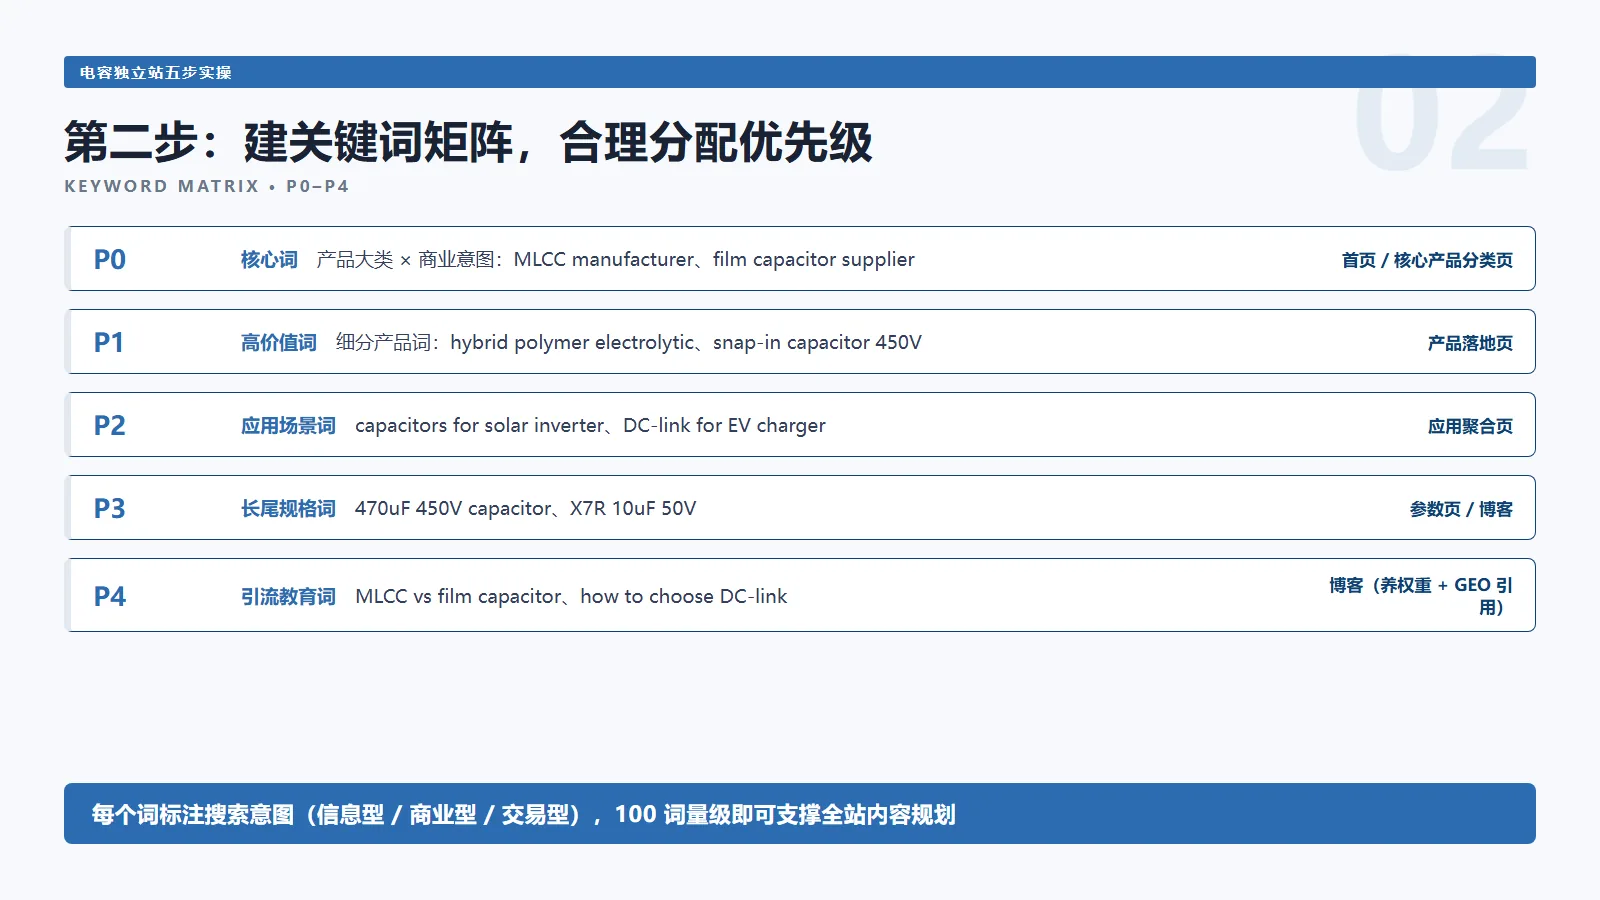Click the P2 priority label
Screen dimensions: 1600x900
[110, 426]
